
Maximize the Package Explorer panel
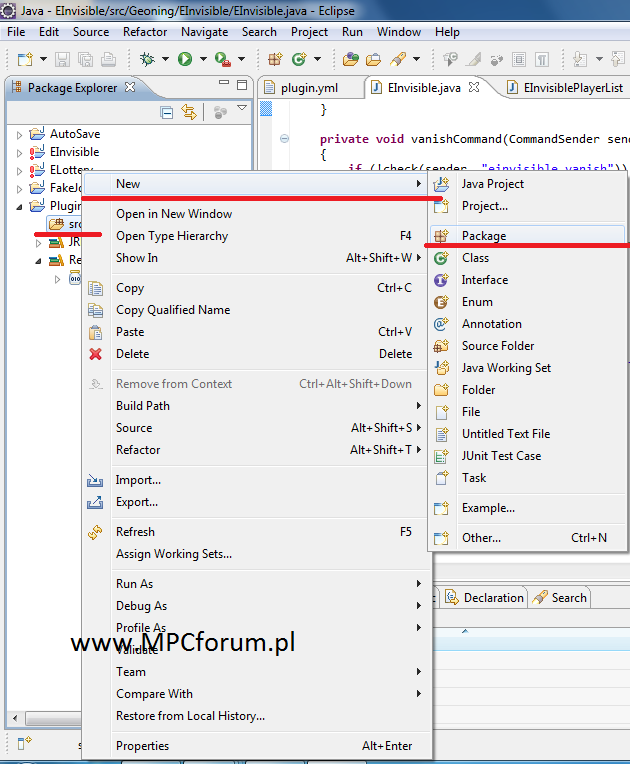tap(242, 85)
